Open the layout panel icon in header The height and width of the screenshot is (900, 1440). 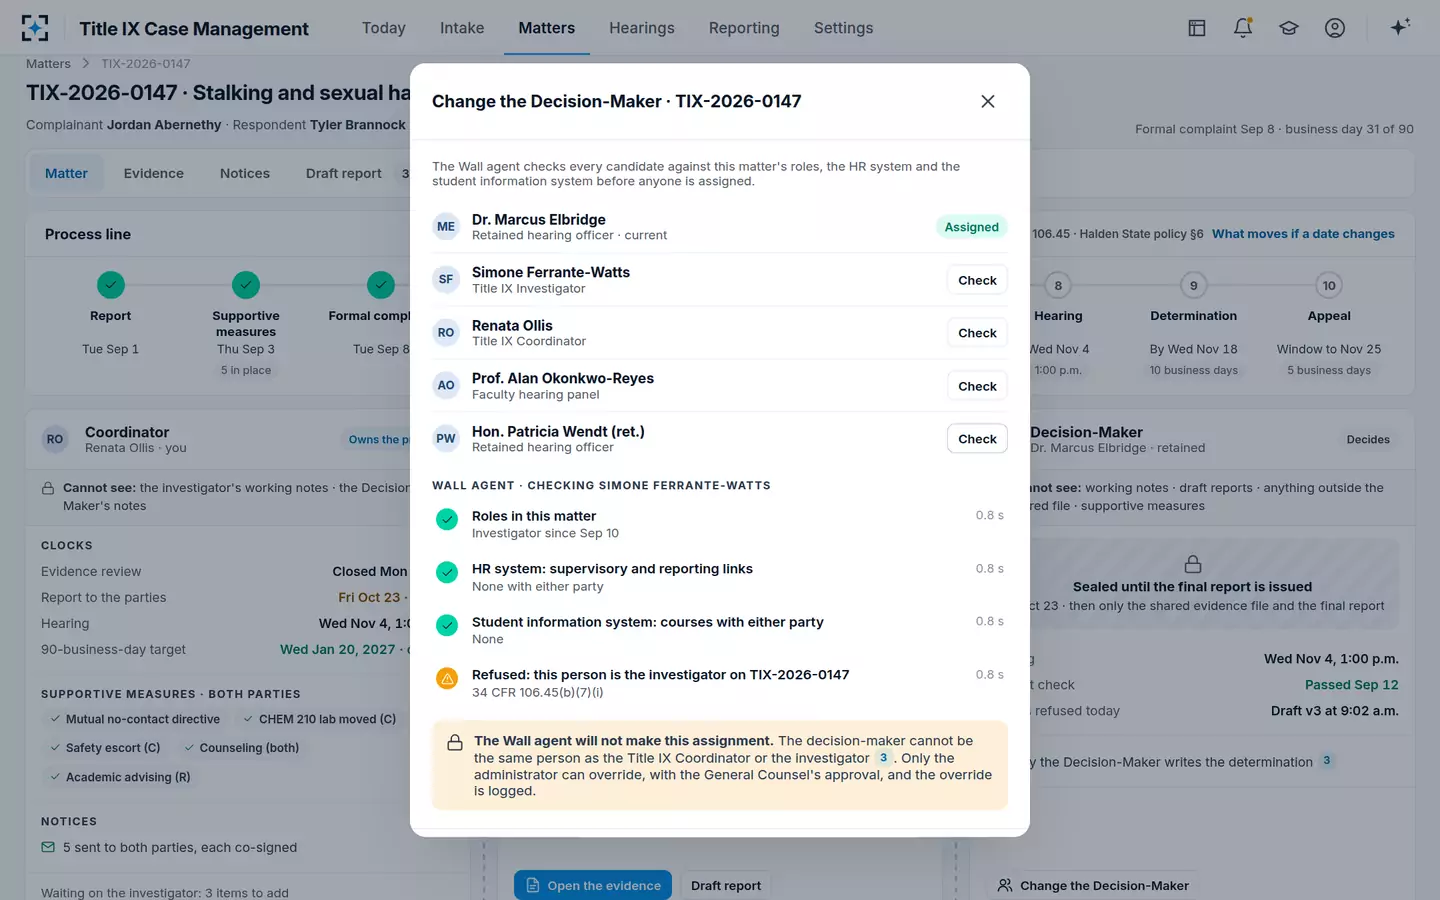1197,28
